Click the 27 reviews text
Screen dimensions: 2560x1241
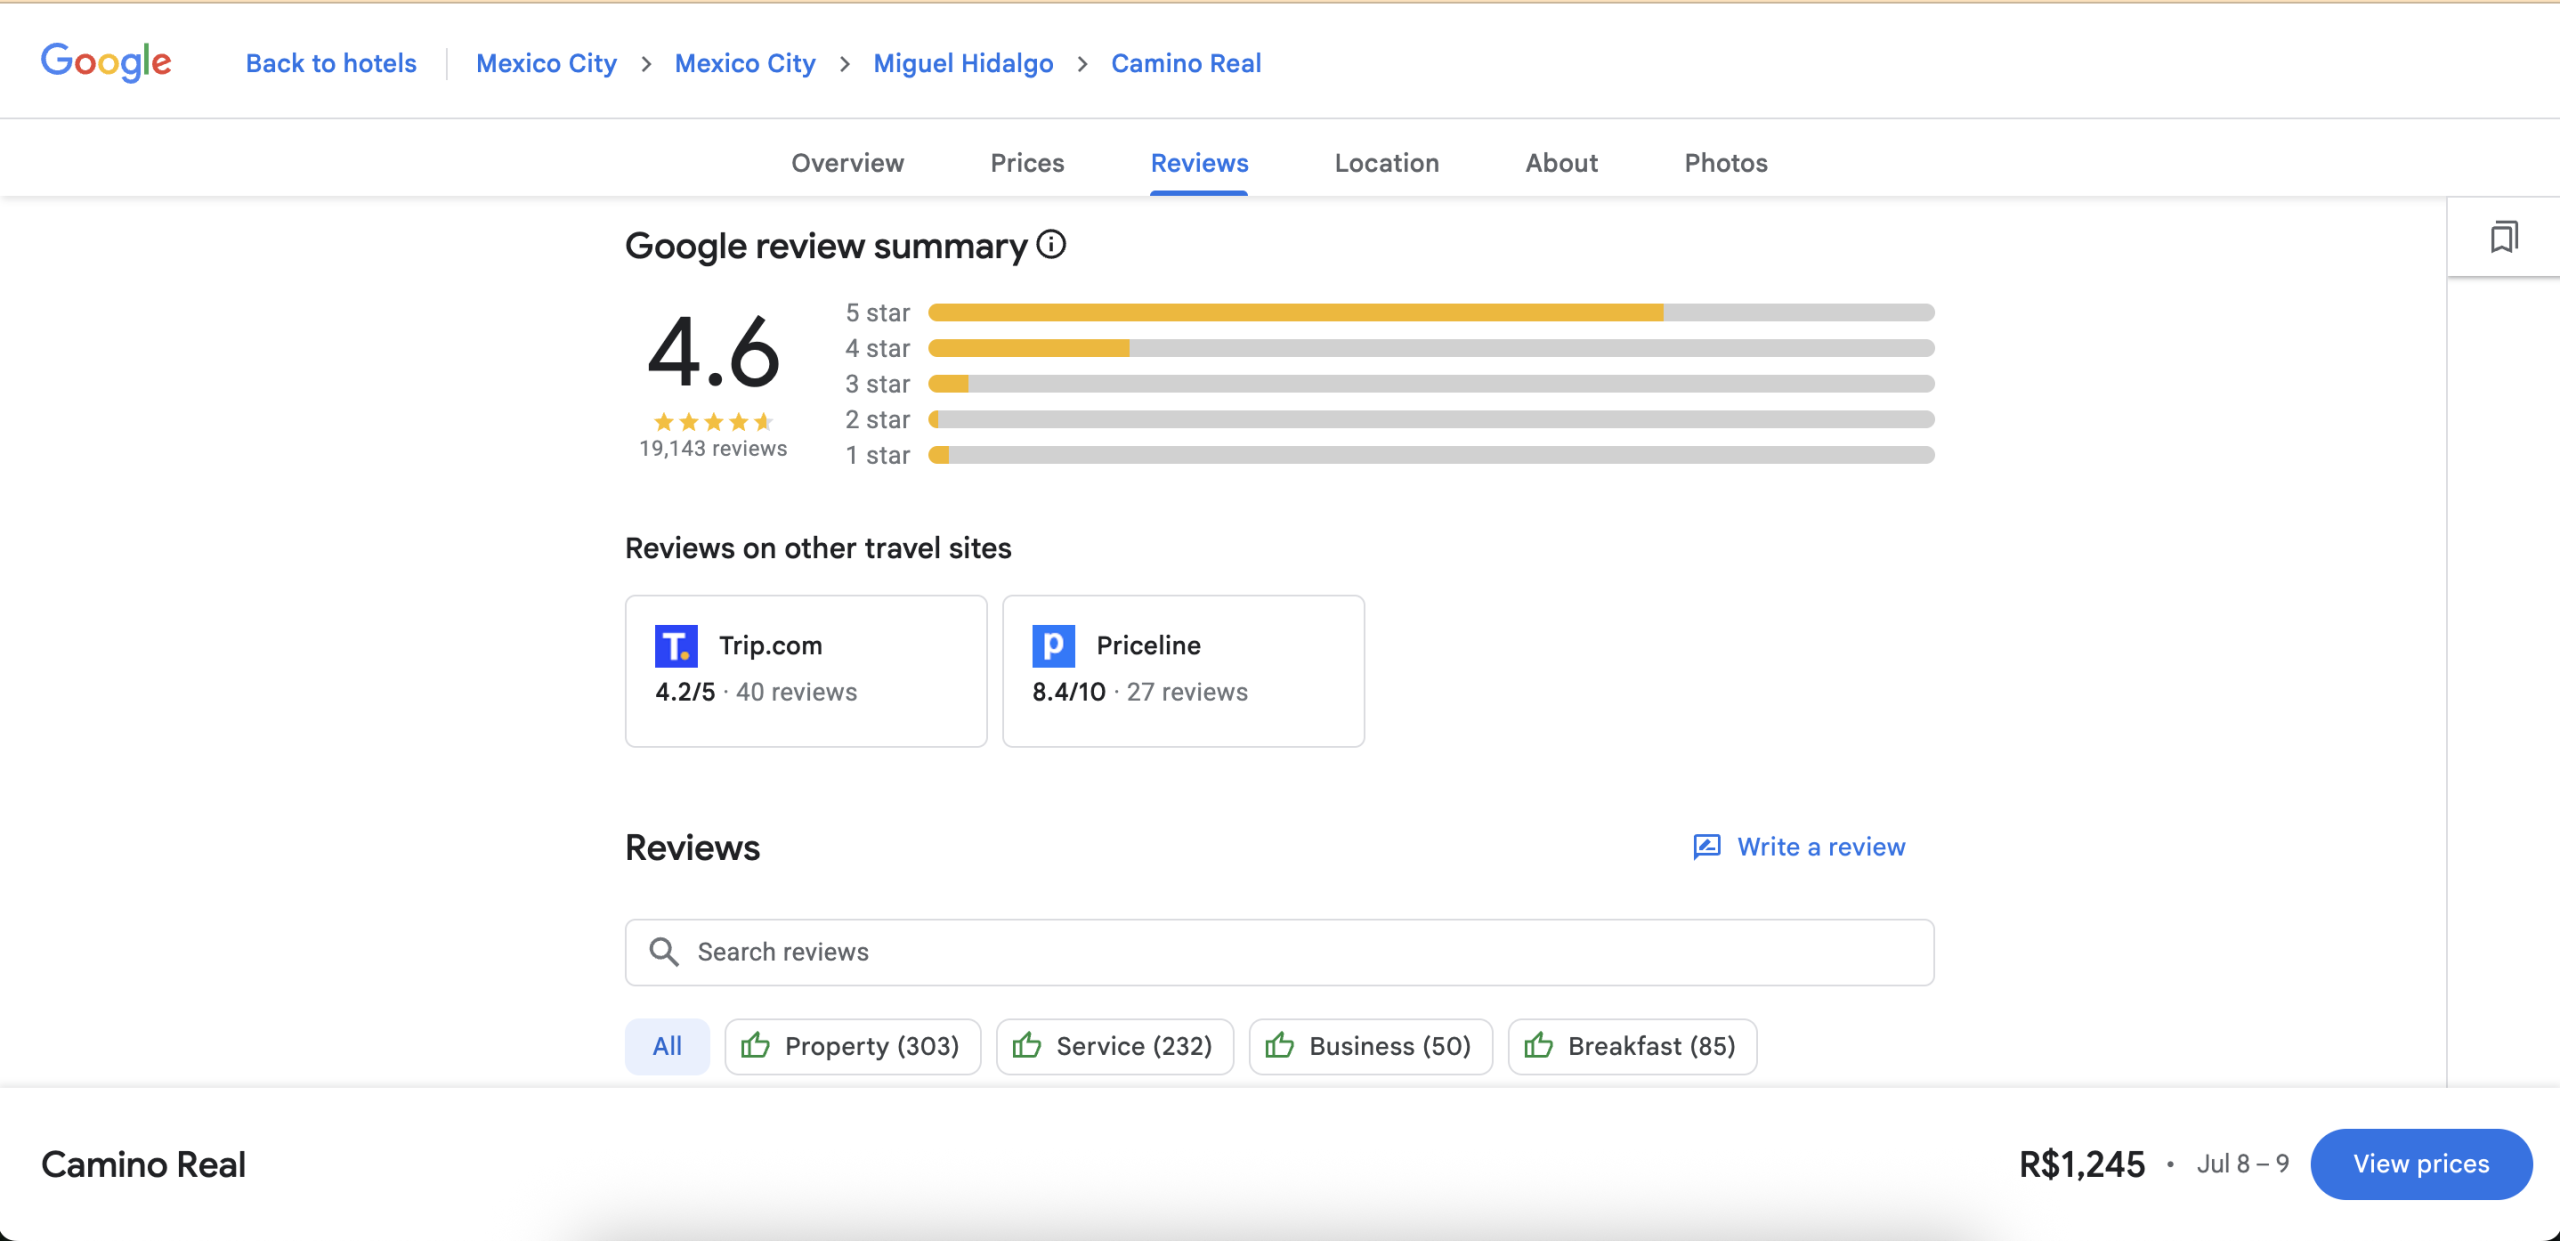1187,692
